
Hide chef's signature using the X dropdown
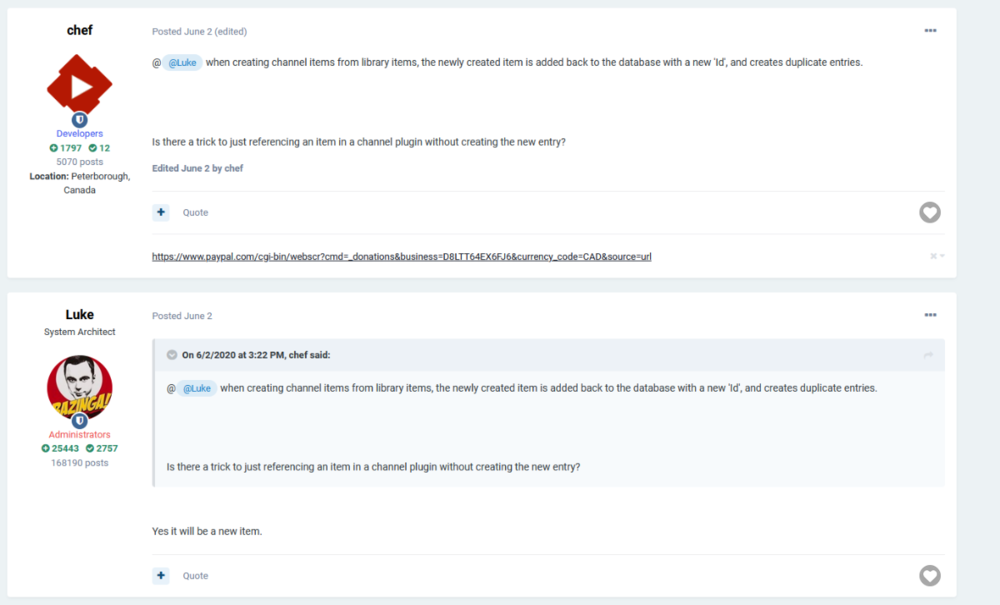(x=937, y=256)
